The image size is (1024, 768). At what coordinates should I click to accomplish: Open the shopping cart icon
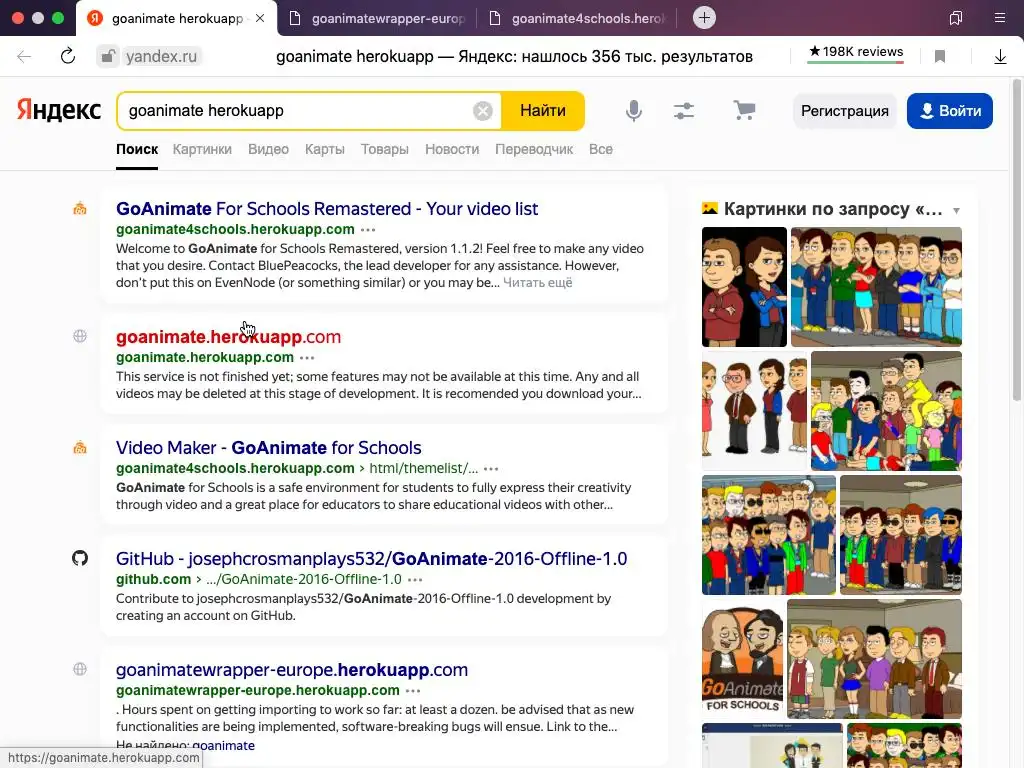coord(744,110)
